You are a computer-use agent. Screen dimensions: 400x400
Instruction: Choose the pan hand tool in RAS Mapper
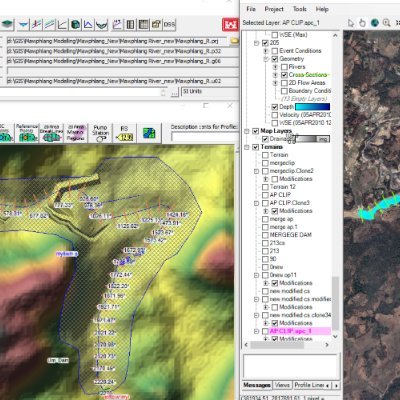coord(363,23)
